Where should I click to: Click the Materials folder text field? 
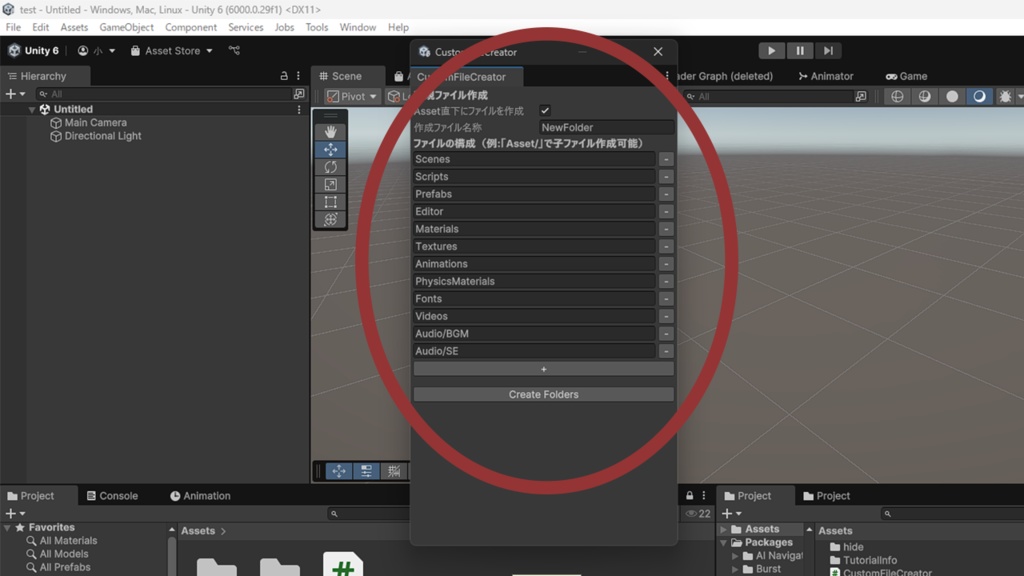[x=534, y=229]
